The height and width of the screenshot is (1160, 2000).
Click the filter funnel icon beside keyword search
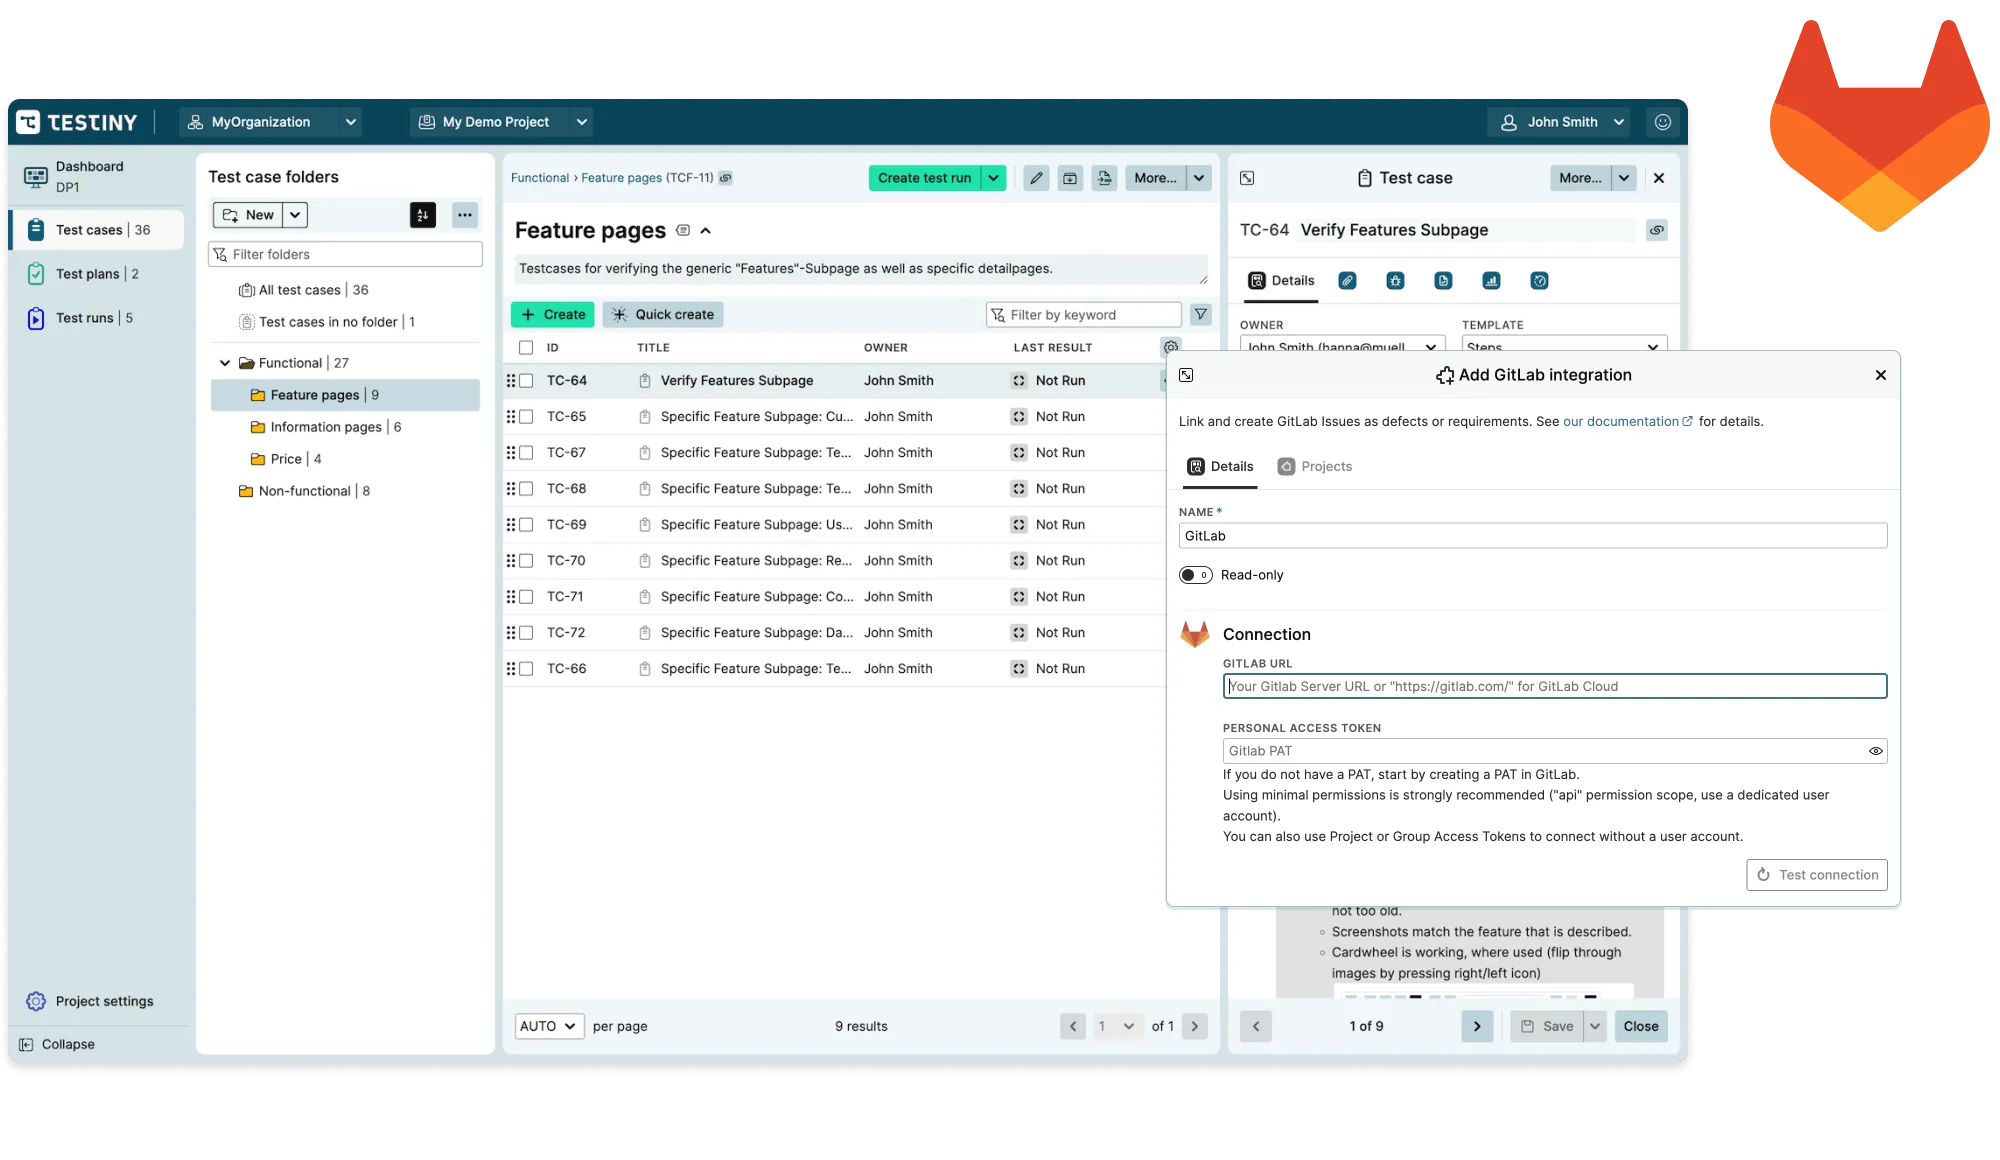[x=1200, y=314]
